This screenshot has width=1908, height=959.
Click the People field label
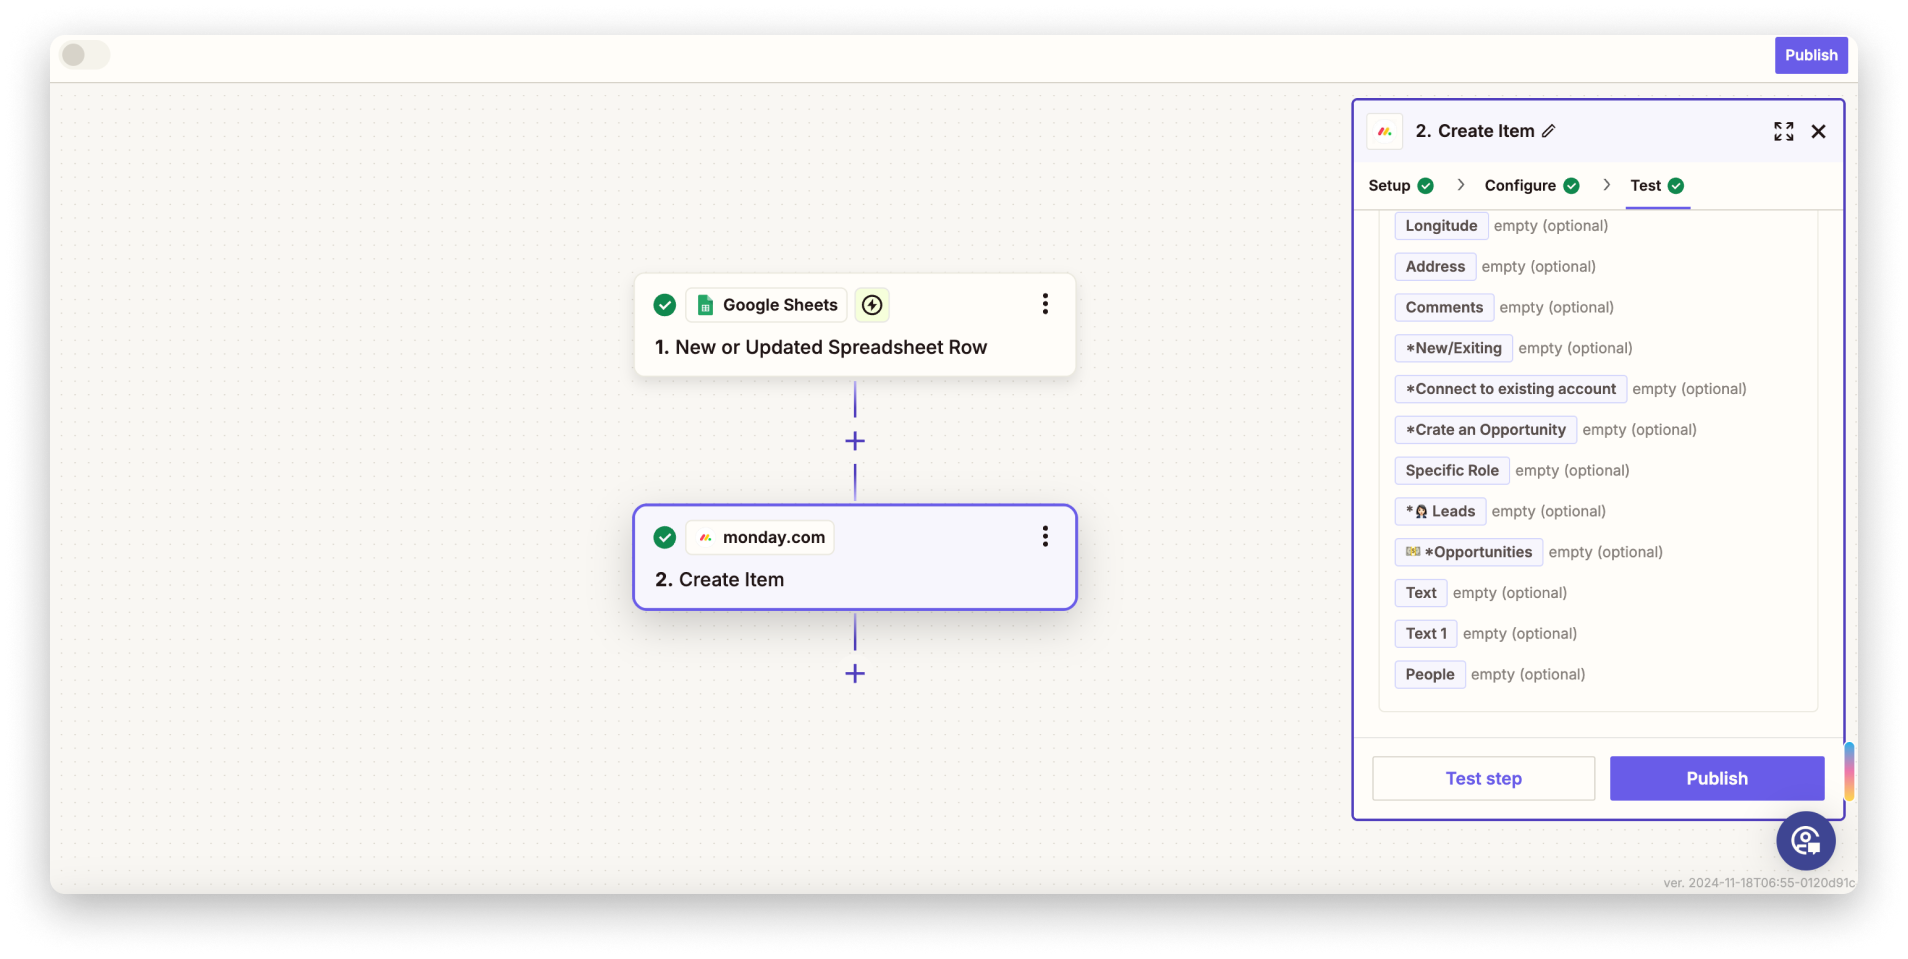pos(1430,675)
